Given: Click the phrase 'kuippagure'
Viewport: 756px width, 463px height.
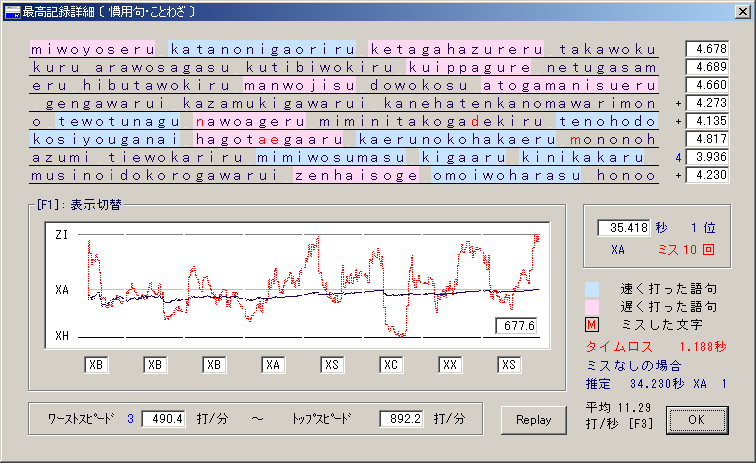Looking at the screenshot, I should pyautogui.click(x=469, y=67).
